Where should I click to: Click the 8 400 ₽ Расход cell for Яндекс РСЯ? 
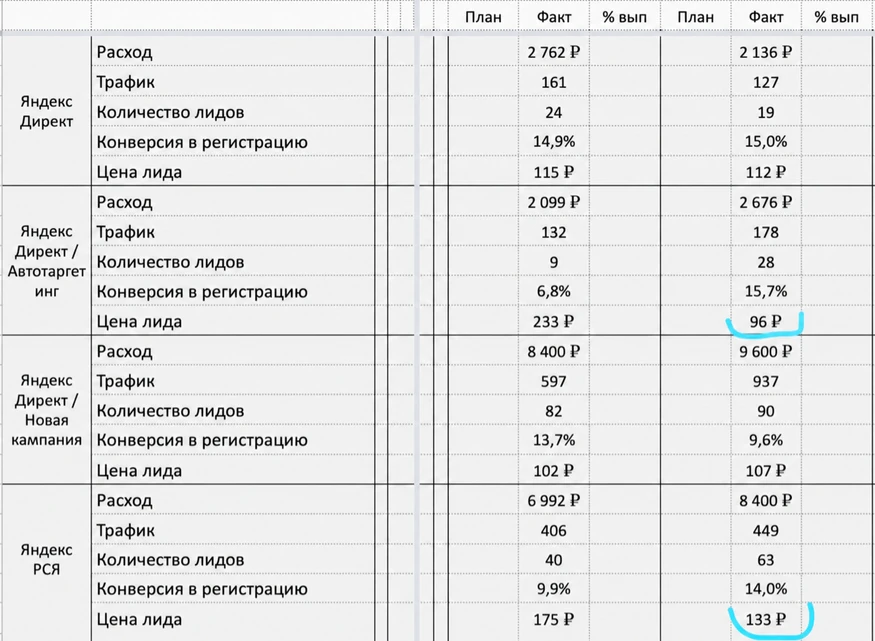(x=766, y=500)
